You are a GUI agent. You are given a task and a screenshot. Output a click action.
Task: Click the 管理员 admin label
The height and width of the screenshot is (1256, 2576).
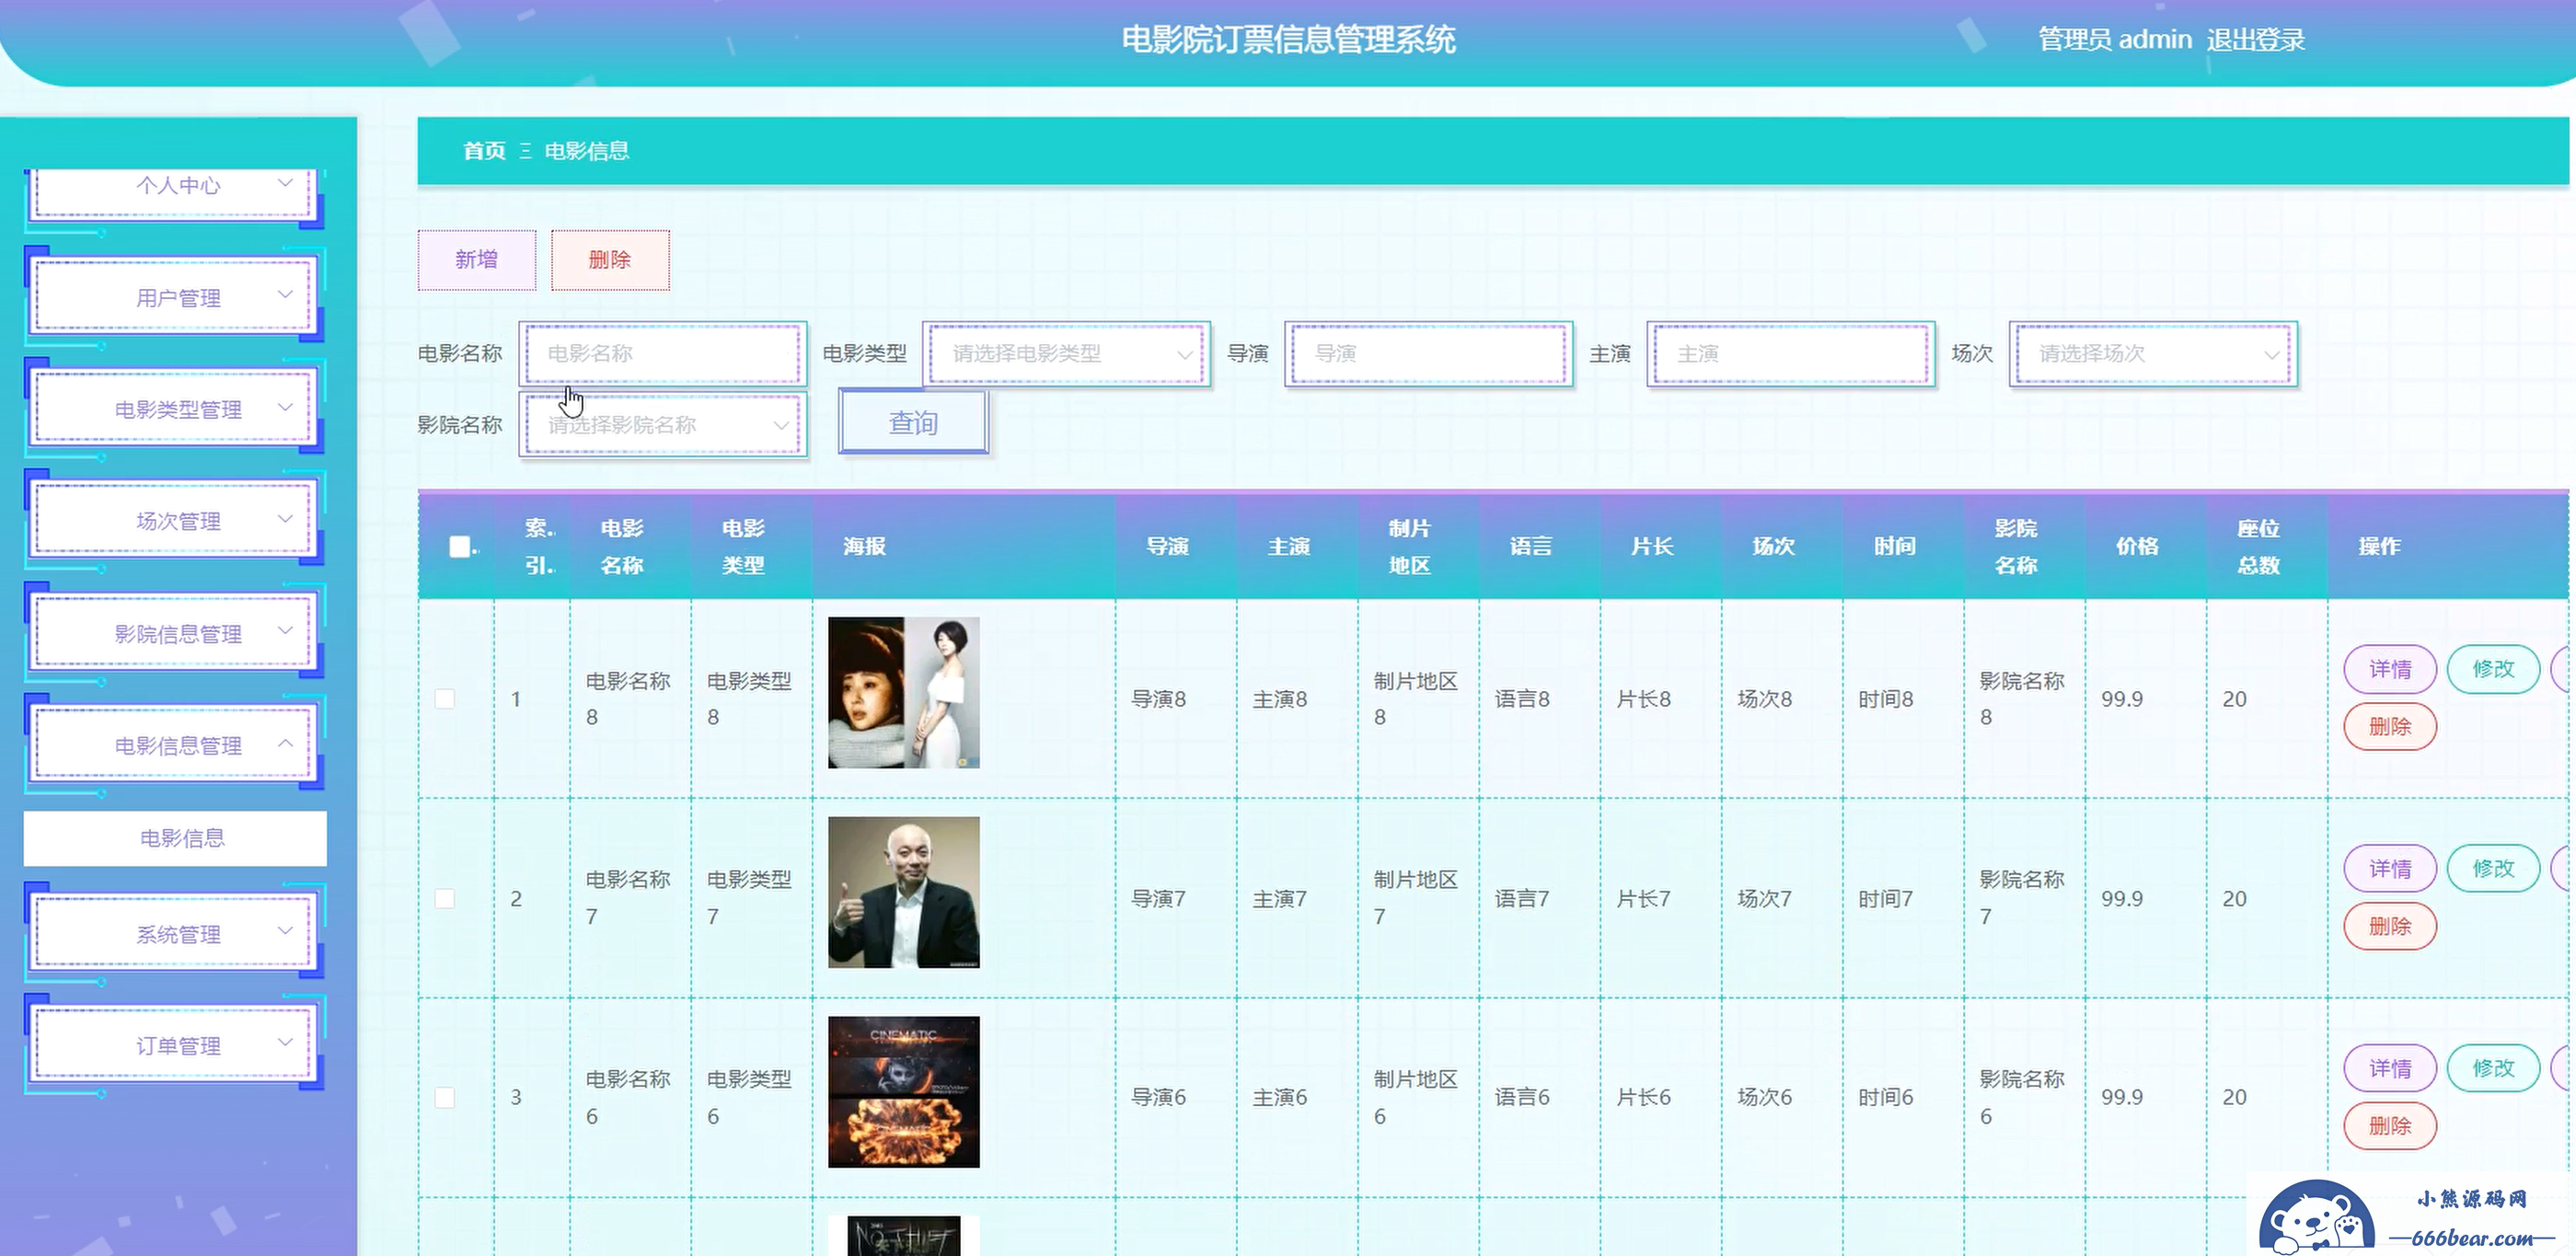click(x=2114, y=40)
